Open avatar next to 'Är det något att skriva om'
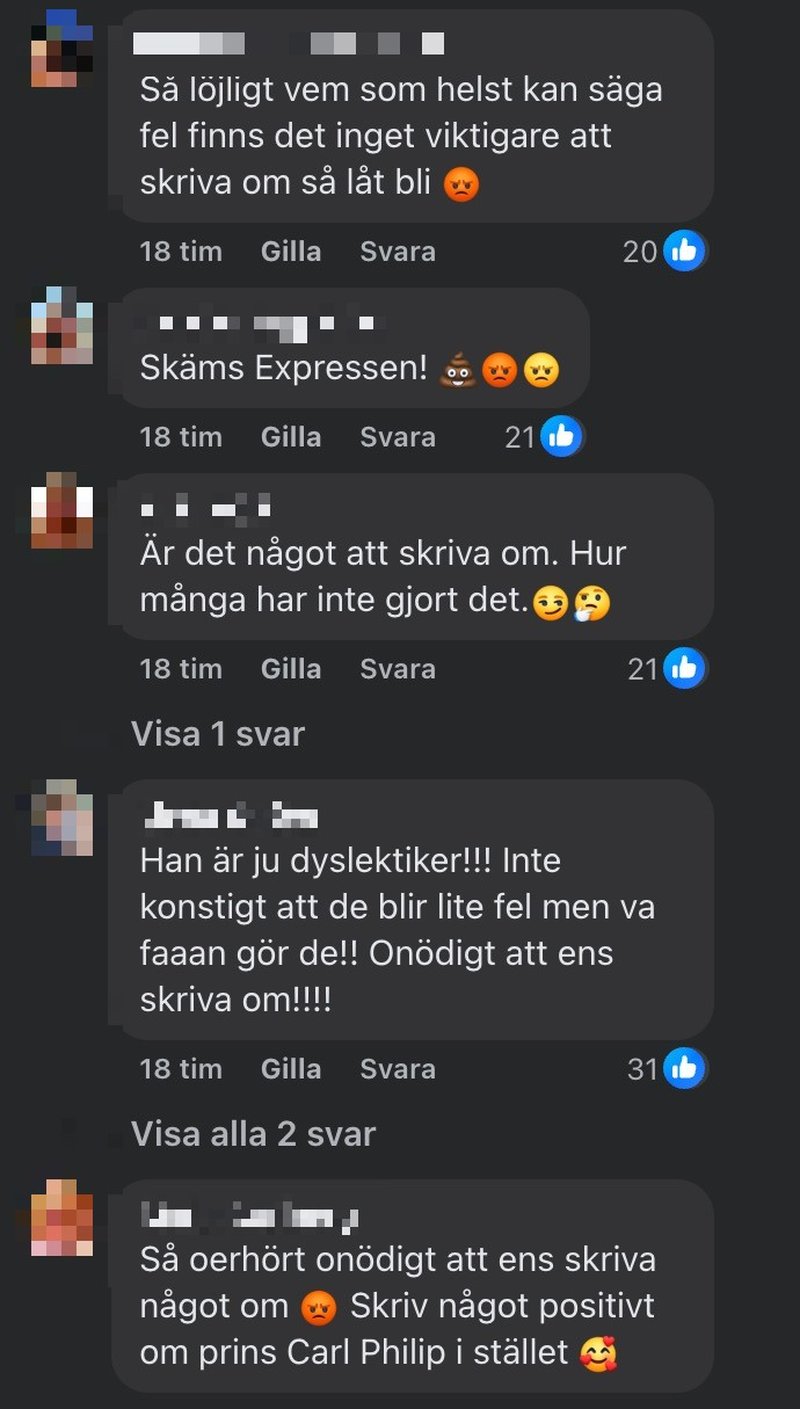Viewport: 800px width, 1409px height. (x=62, y=510)
